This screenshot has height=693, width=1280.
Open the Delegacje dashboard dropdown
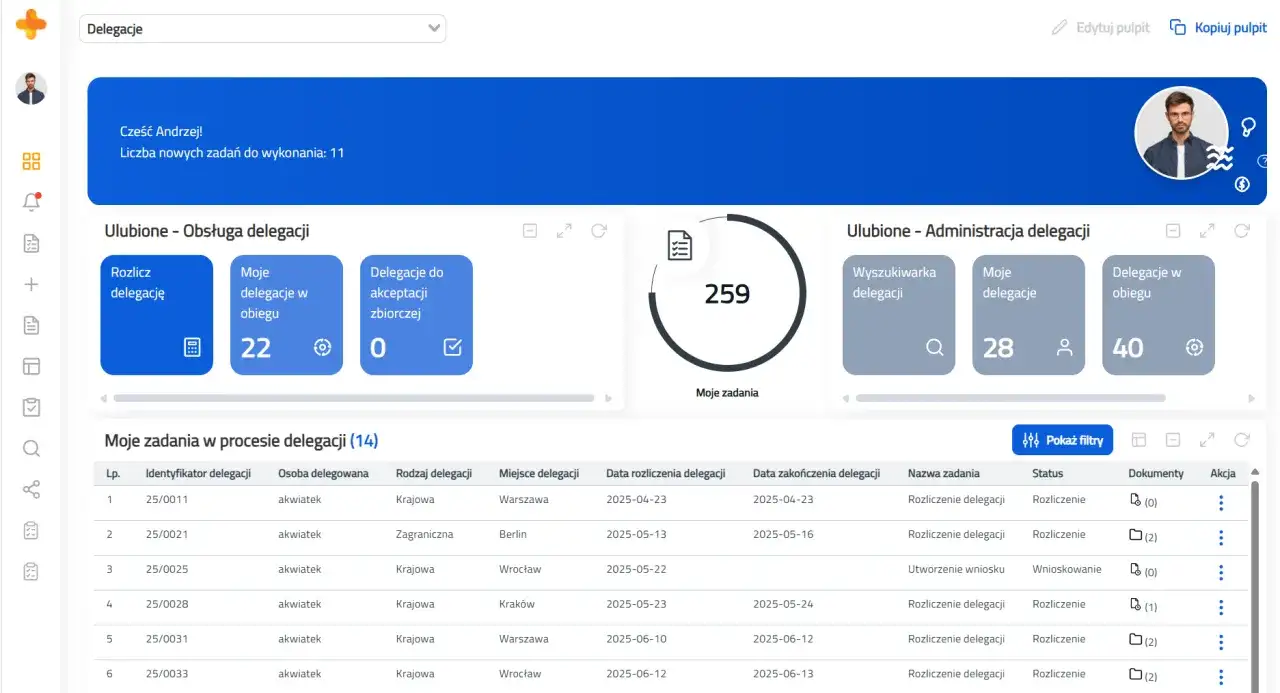pyautogui.click(x=262, y=29)
